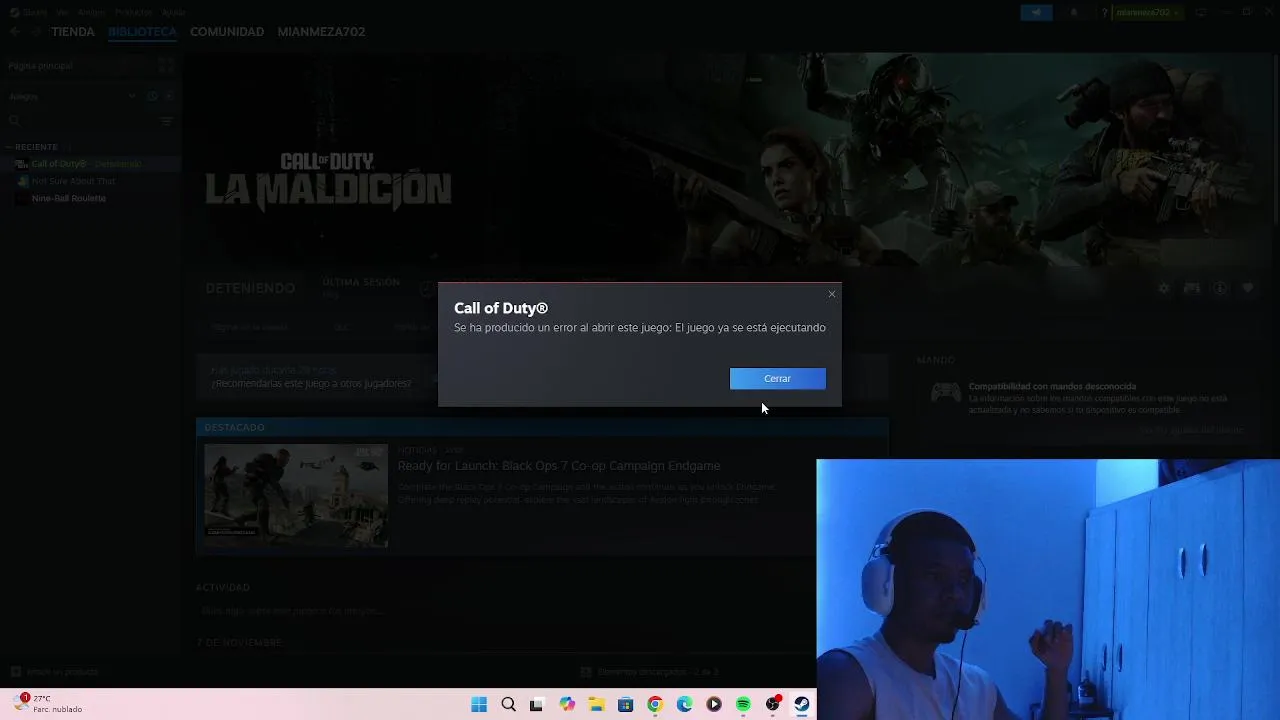Open the advanced filter icon beside the search field
Image resolution: width=1280 pixels, height=720 pixels.
167,121
